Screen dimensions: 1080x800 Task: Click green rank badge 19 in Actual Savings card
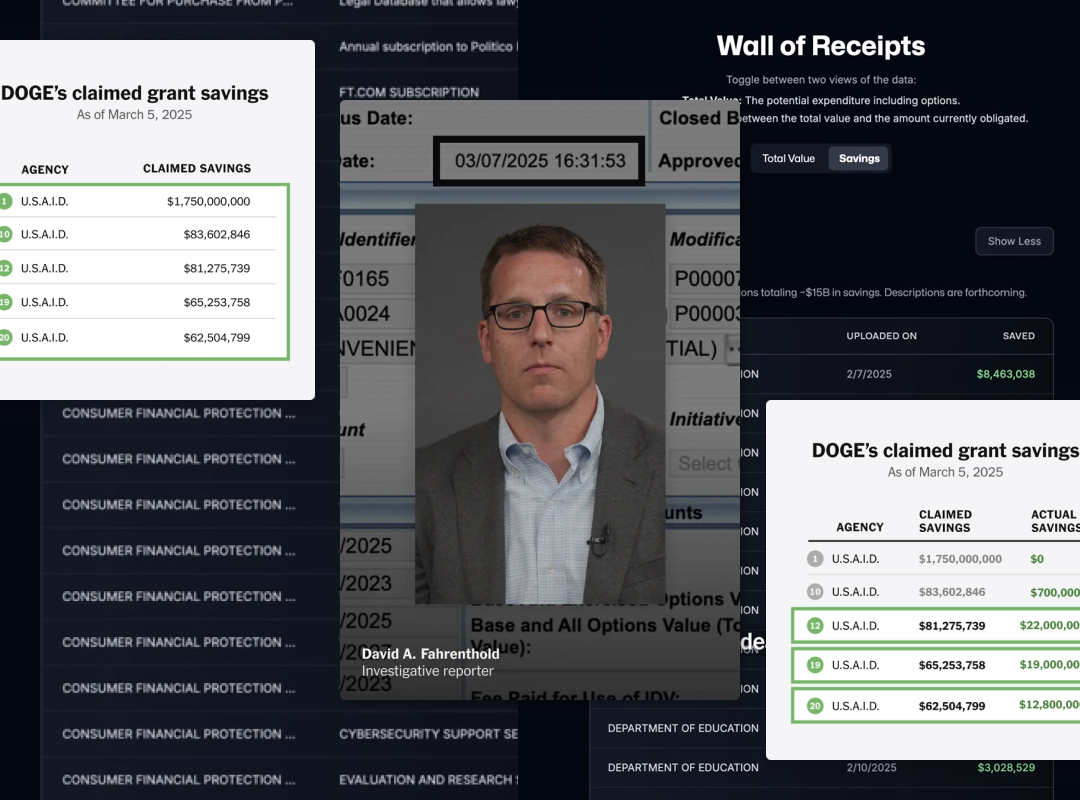(x=815, y=665)
